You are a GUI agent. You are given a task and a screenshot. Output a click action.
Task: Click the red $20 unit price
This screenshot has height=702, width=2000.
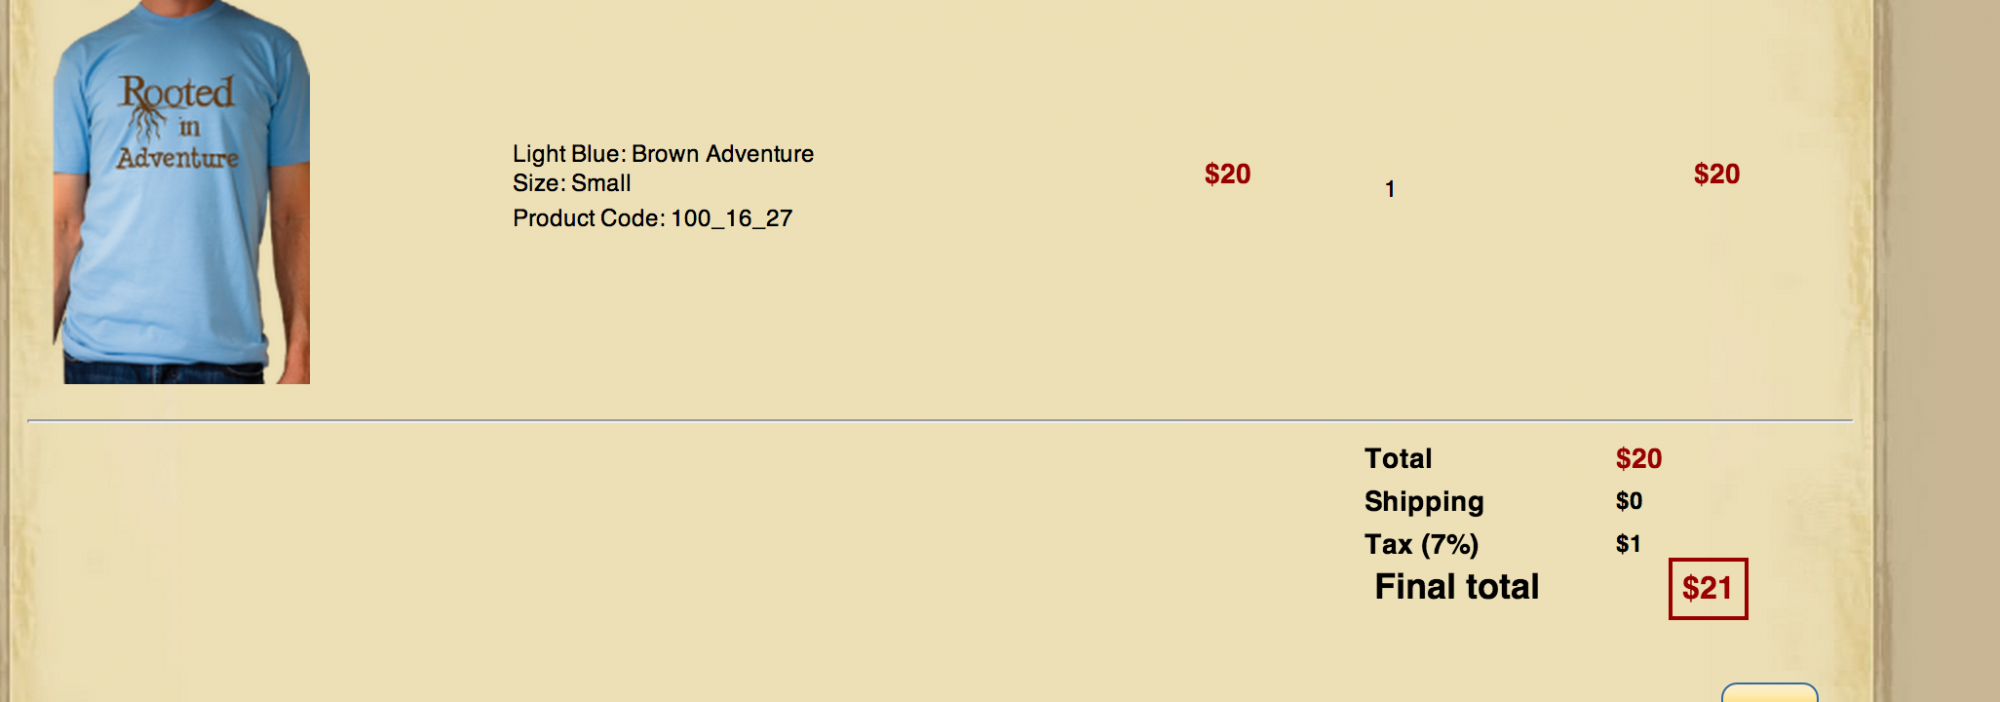point(1227,174)
